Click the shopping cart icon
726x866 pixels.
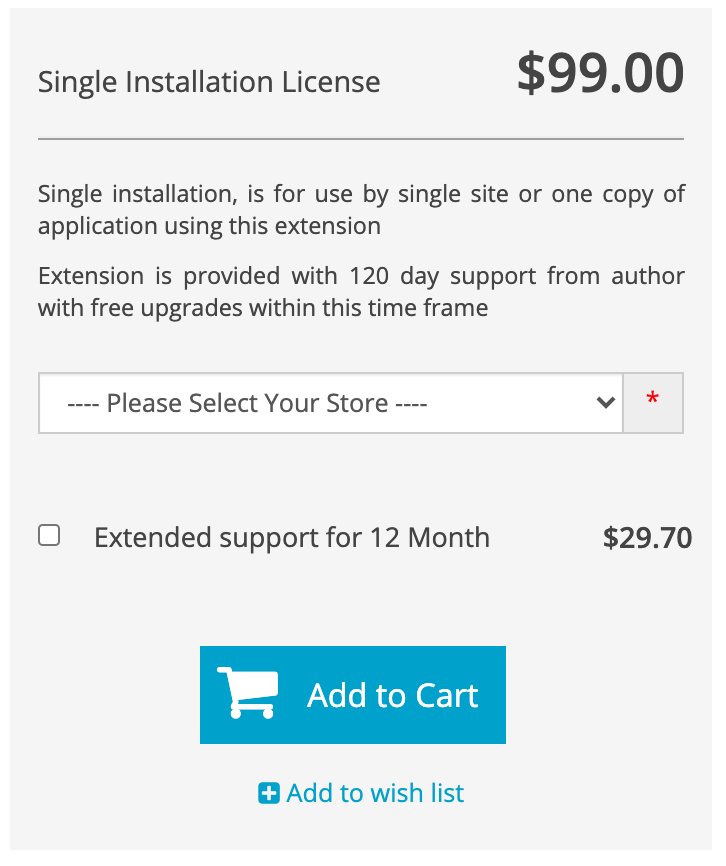(247, 693)
